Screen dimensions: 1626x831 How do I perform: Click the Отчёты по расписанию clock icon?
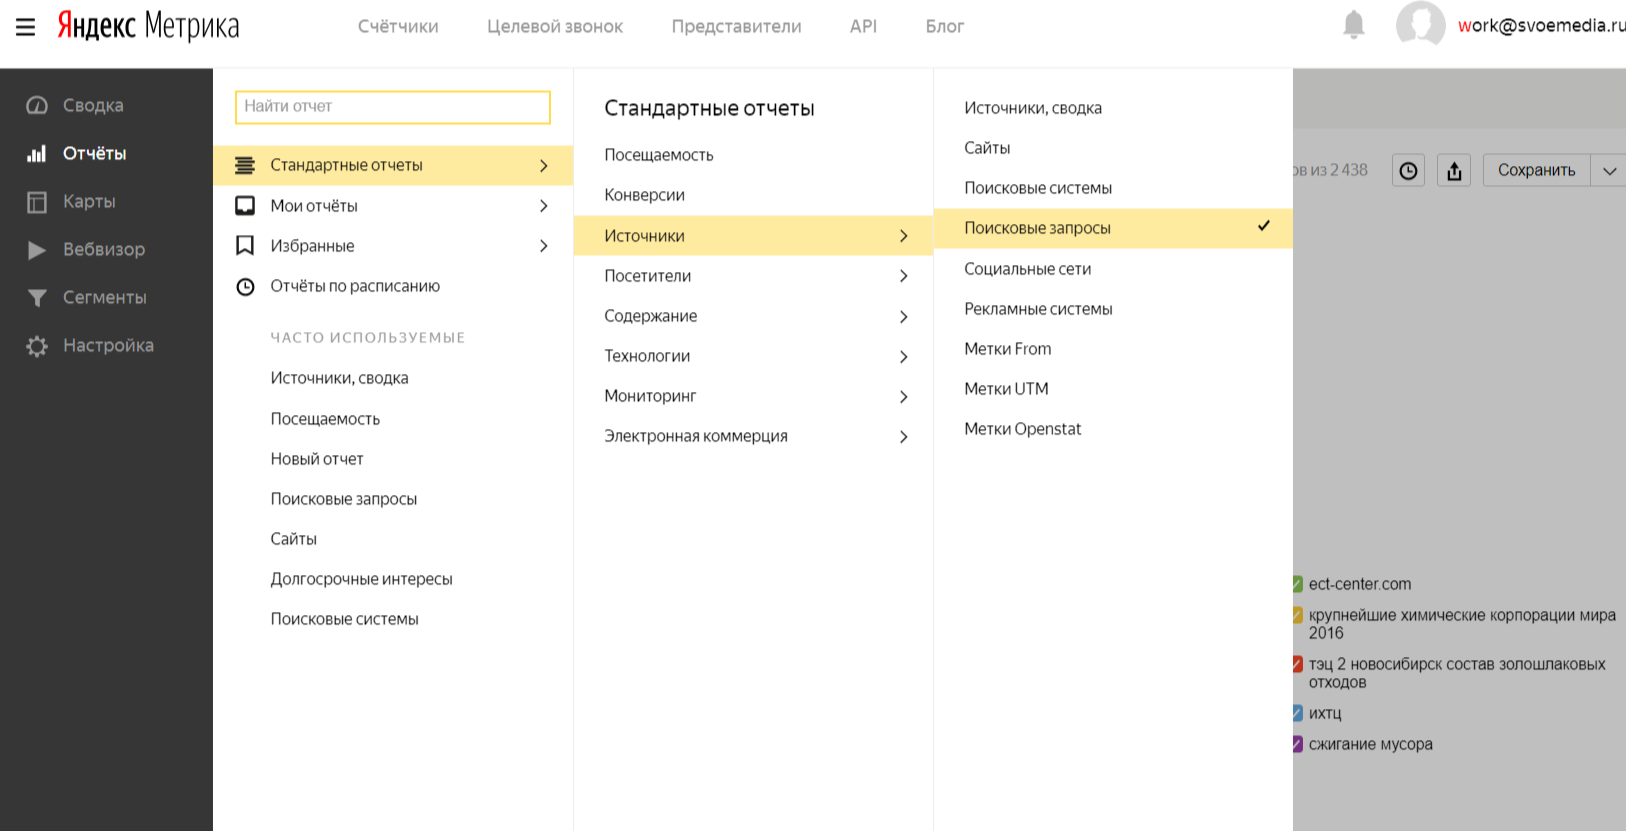click(x=245, y=287)
